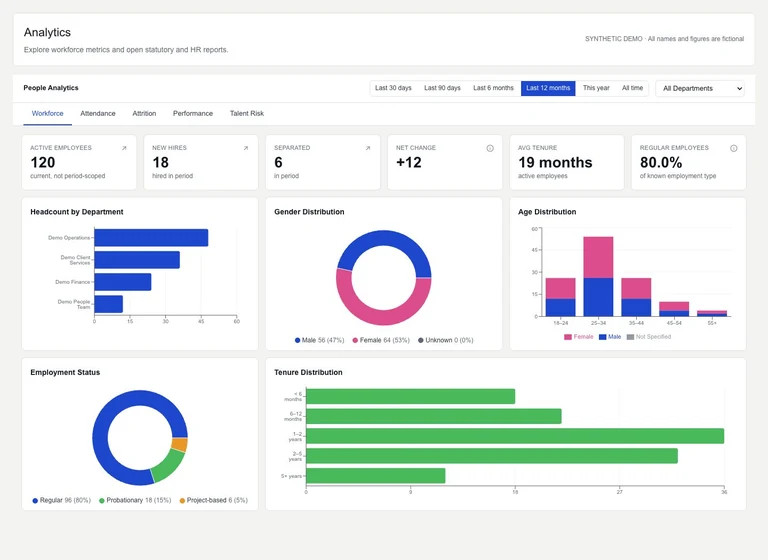Screen dimensions: 768x560
Task: Click the Demo Operations headcount bar
Action: [x=151, y=238]
